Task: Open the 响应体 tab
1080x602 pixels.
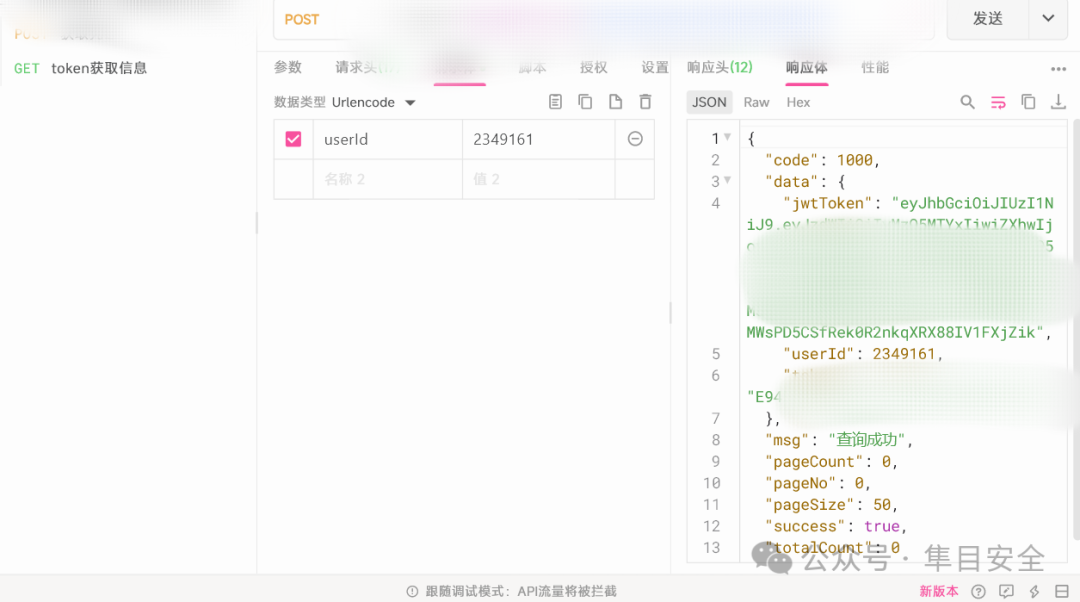Action: click(807, 68)
